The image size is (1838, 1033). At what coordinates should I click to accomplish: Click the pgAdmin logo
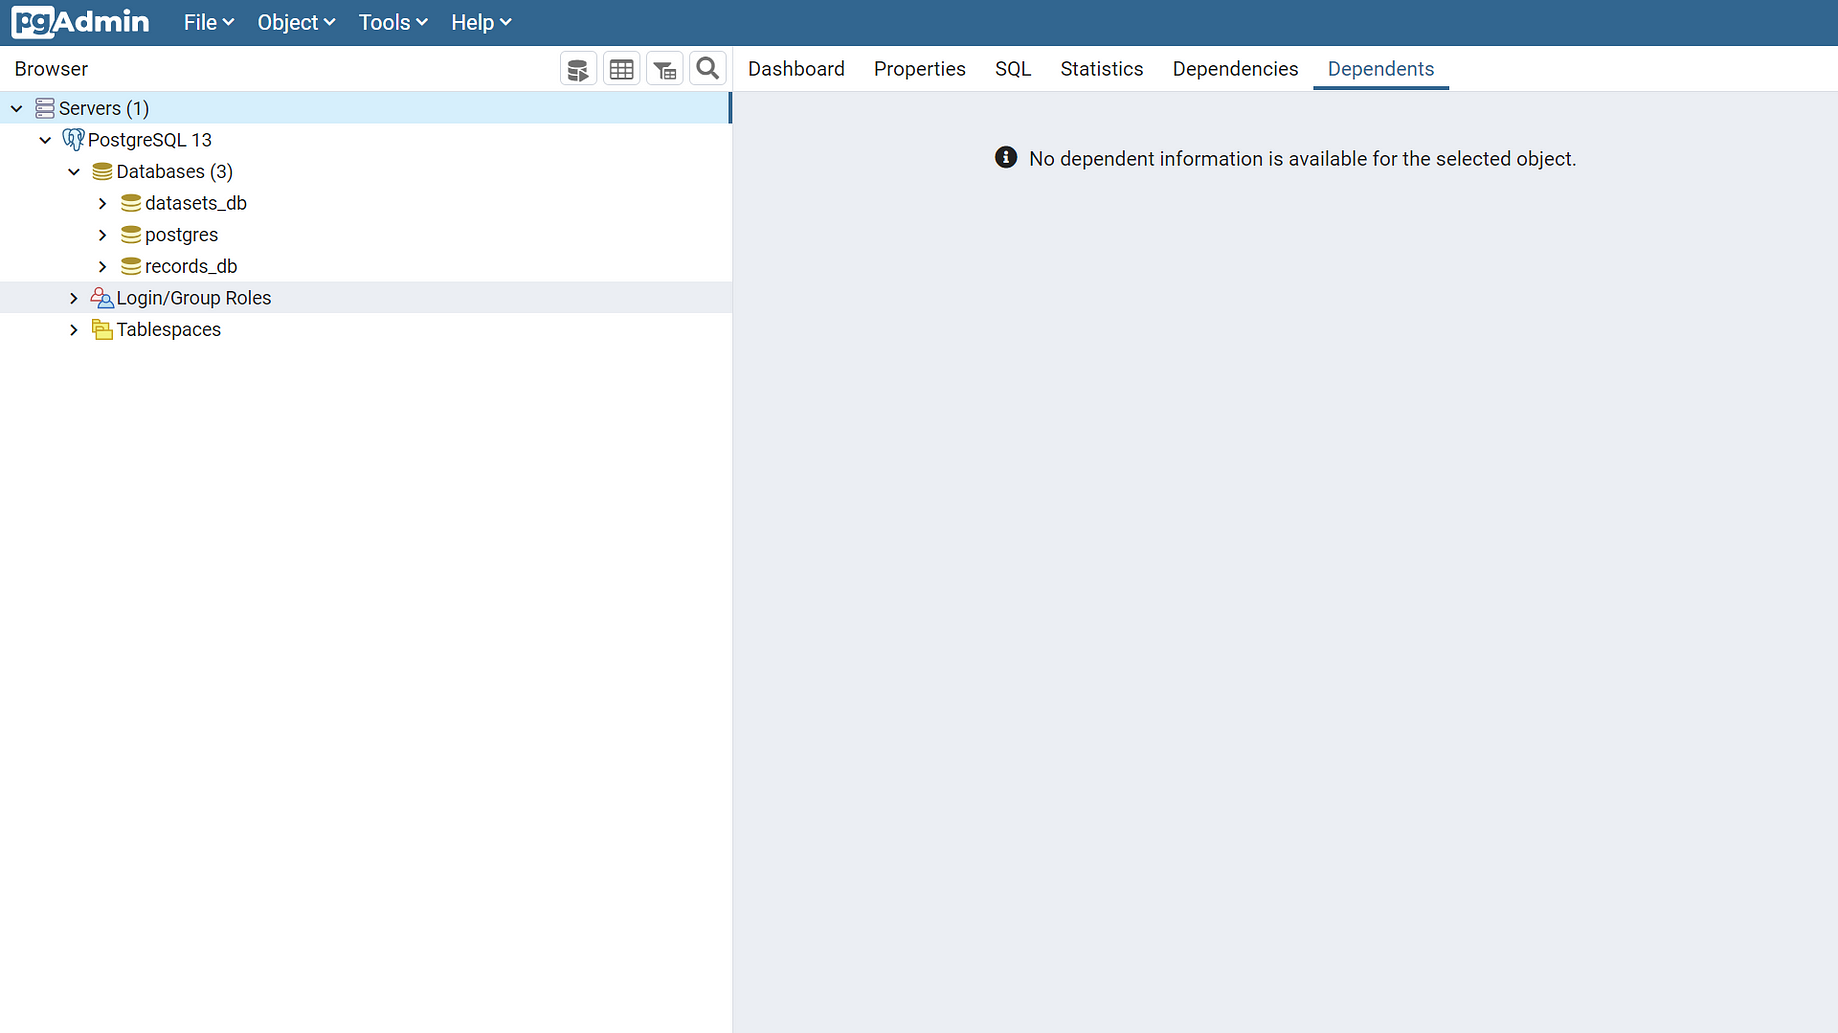[80, 22]
